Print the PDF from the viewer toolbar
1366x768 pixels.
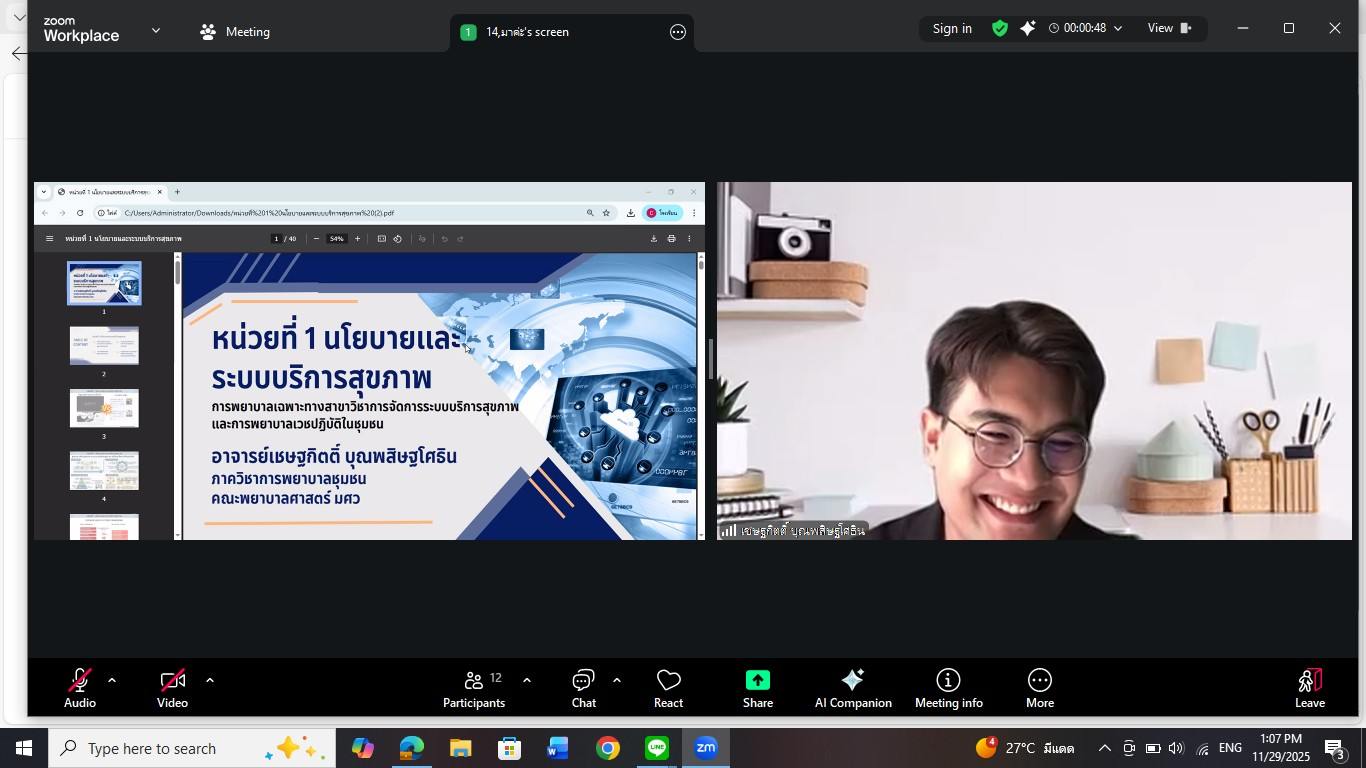(x=671, y=238)
